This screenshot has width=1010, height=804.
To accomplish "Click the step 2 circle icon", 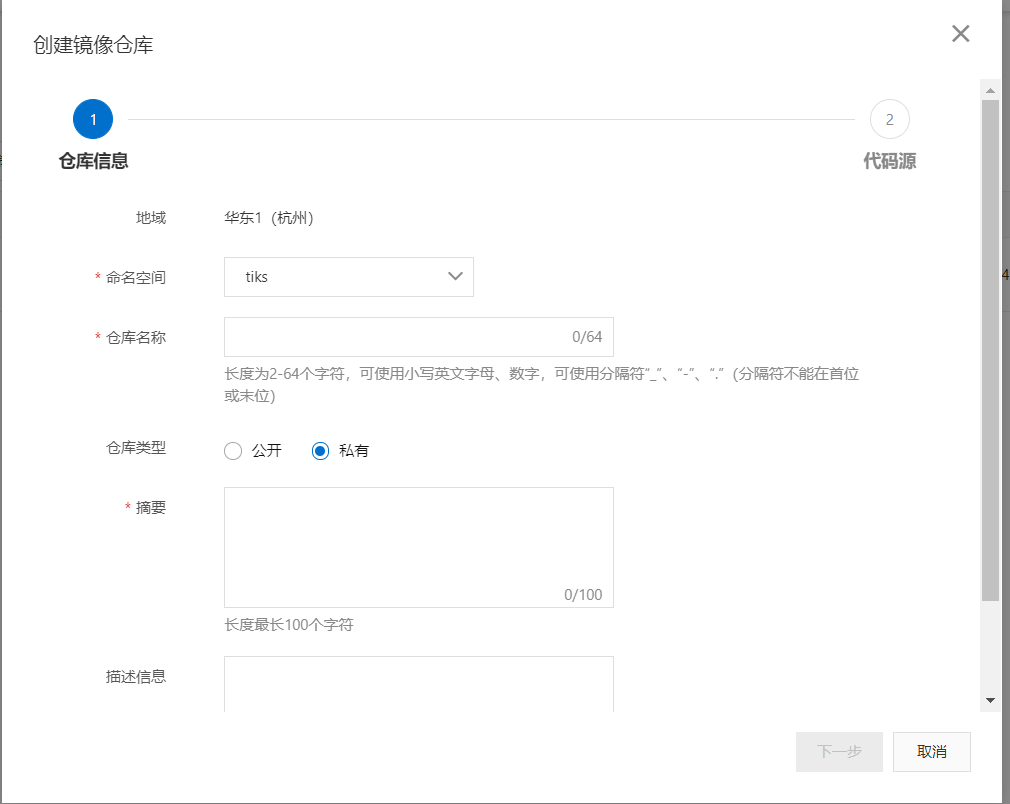I will coord(890,119).
